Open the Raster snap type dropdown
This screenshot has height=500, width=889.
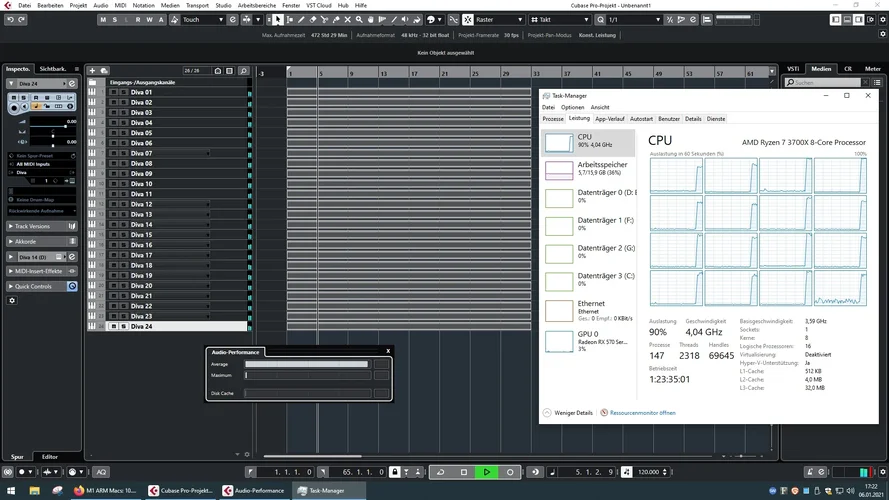click(x=500, y=19)
